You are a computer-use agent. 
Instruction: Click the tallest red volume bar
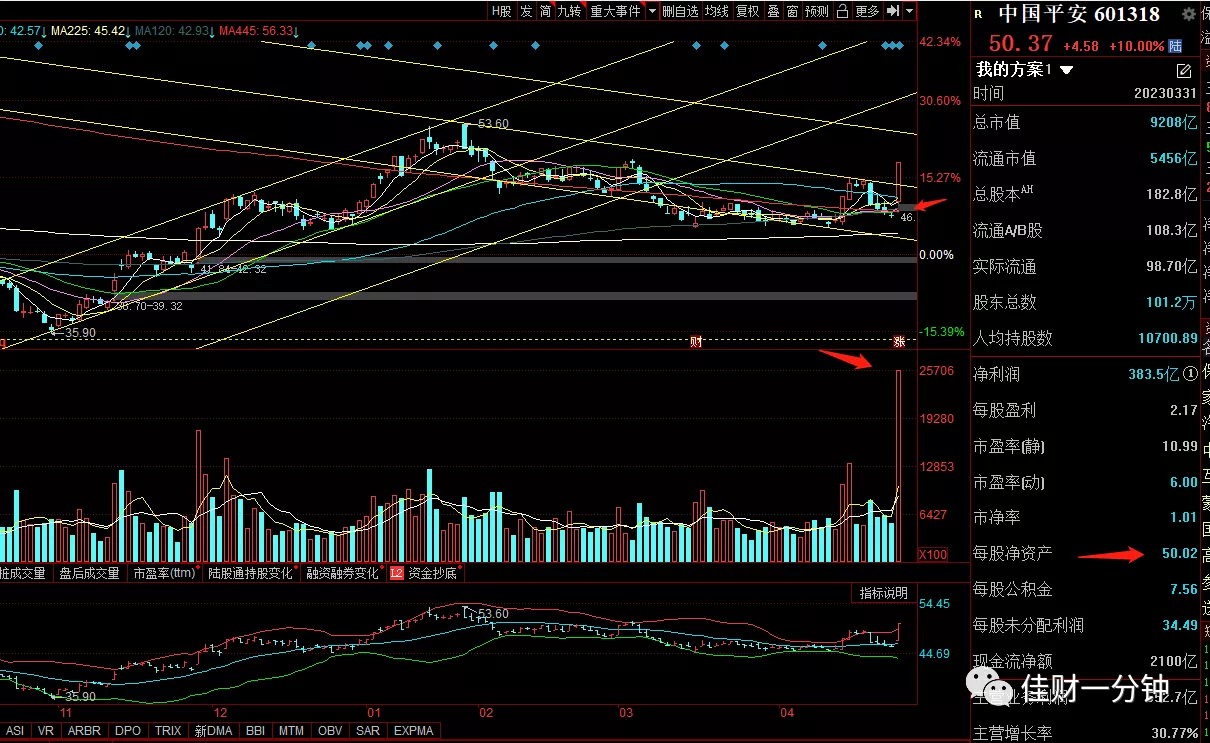[899, 465]
